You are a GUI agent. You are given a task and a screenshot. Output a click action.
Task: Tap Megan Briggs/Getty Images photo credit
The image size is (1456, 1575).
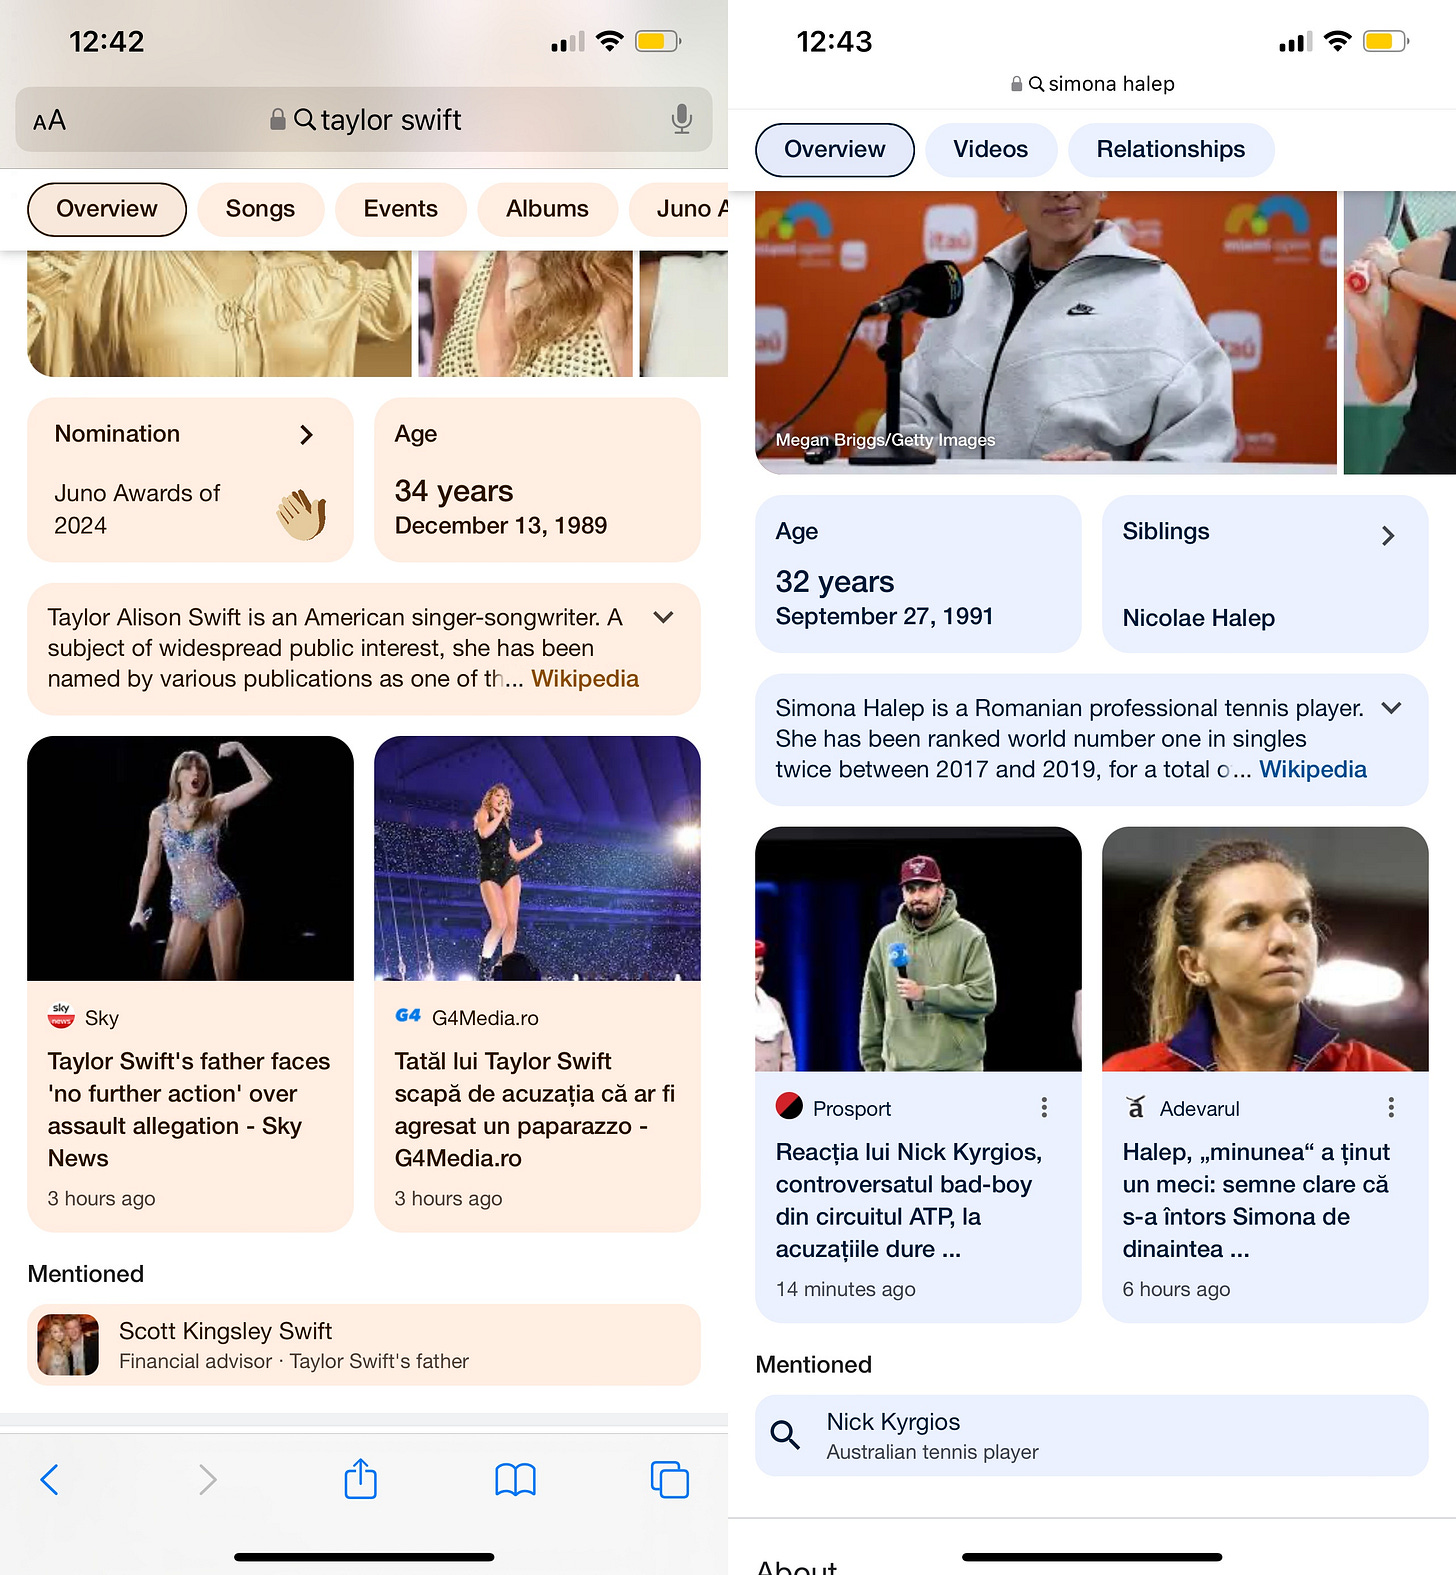click(885, 440)
